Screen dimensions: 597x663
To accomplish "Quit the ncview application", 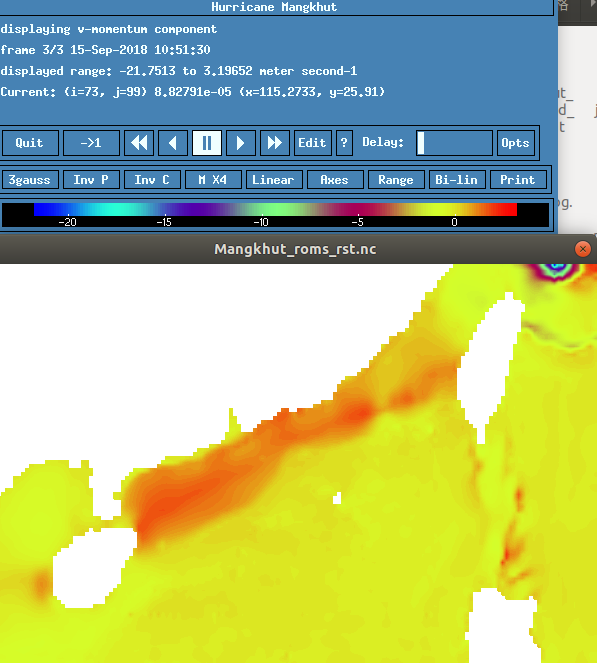I will [x=30, y=143].
